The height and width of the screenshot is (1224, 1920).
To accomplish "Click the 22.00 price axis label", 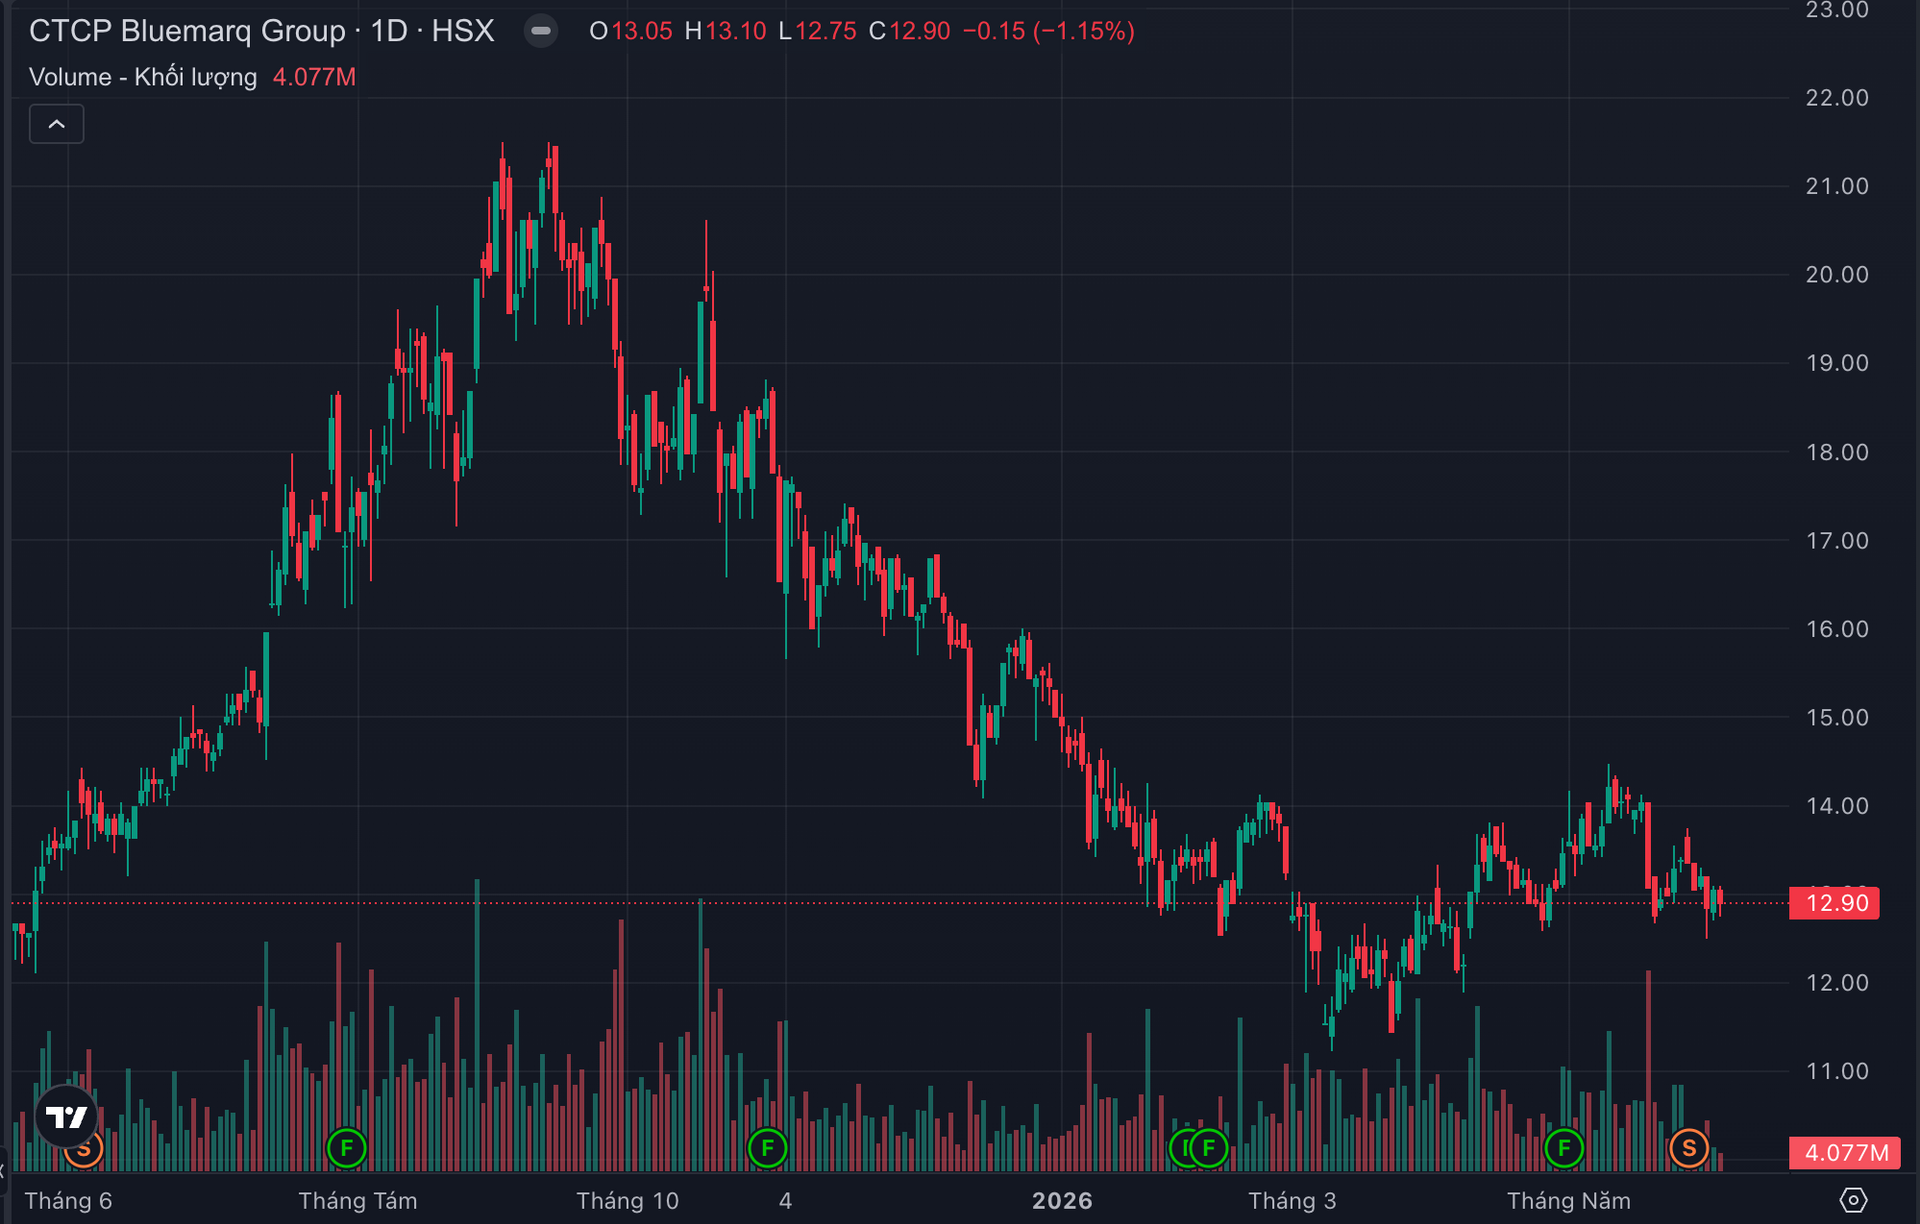I will coord(1837,98).
